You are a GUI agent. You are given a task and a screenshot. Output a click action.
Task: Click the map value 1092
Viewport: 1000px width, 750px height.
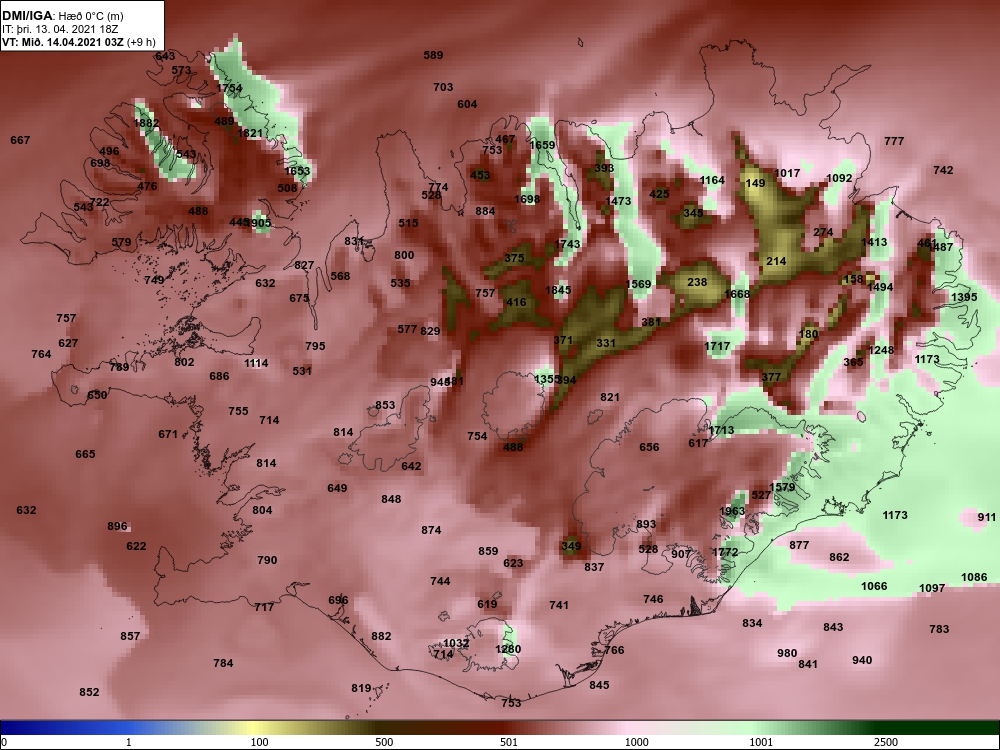839,179
